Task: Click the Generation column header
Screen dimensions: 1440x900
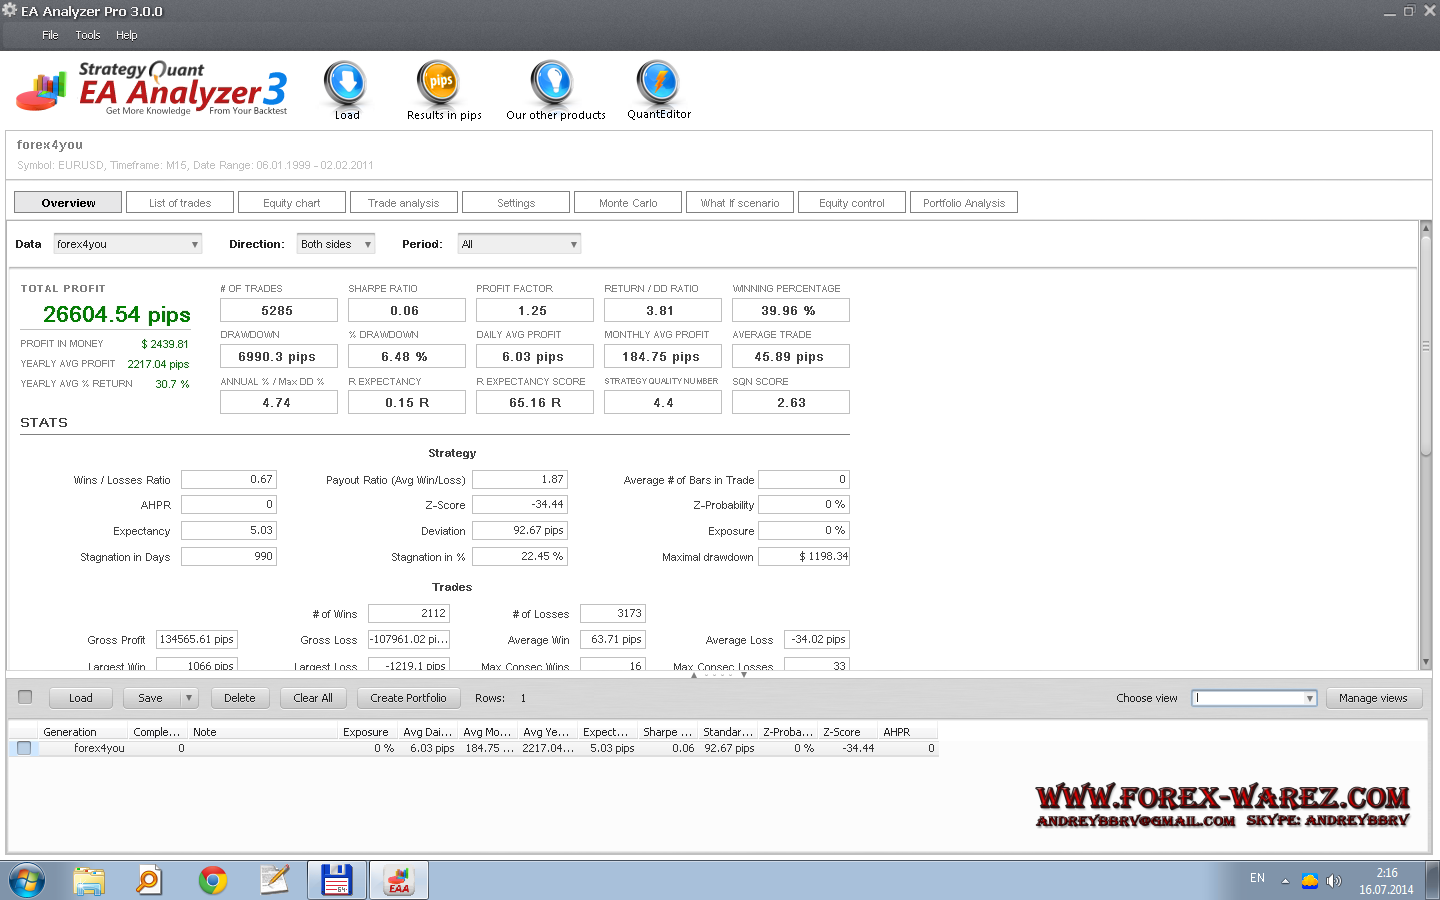Action: pos(70,732)
